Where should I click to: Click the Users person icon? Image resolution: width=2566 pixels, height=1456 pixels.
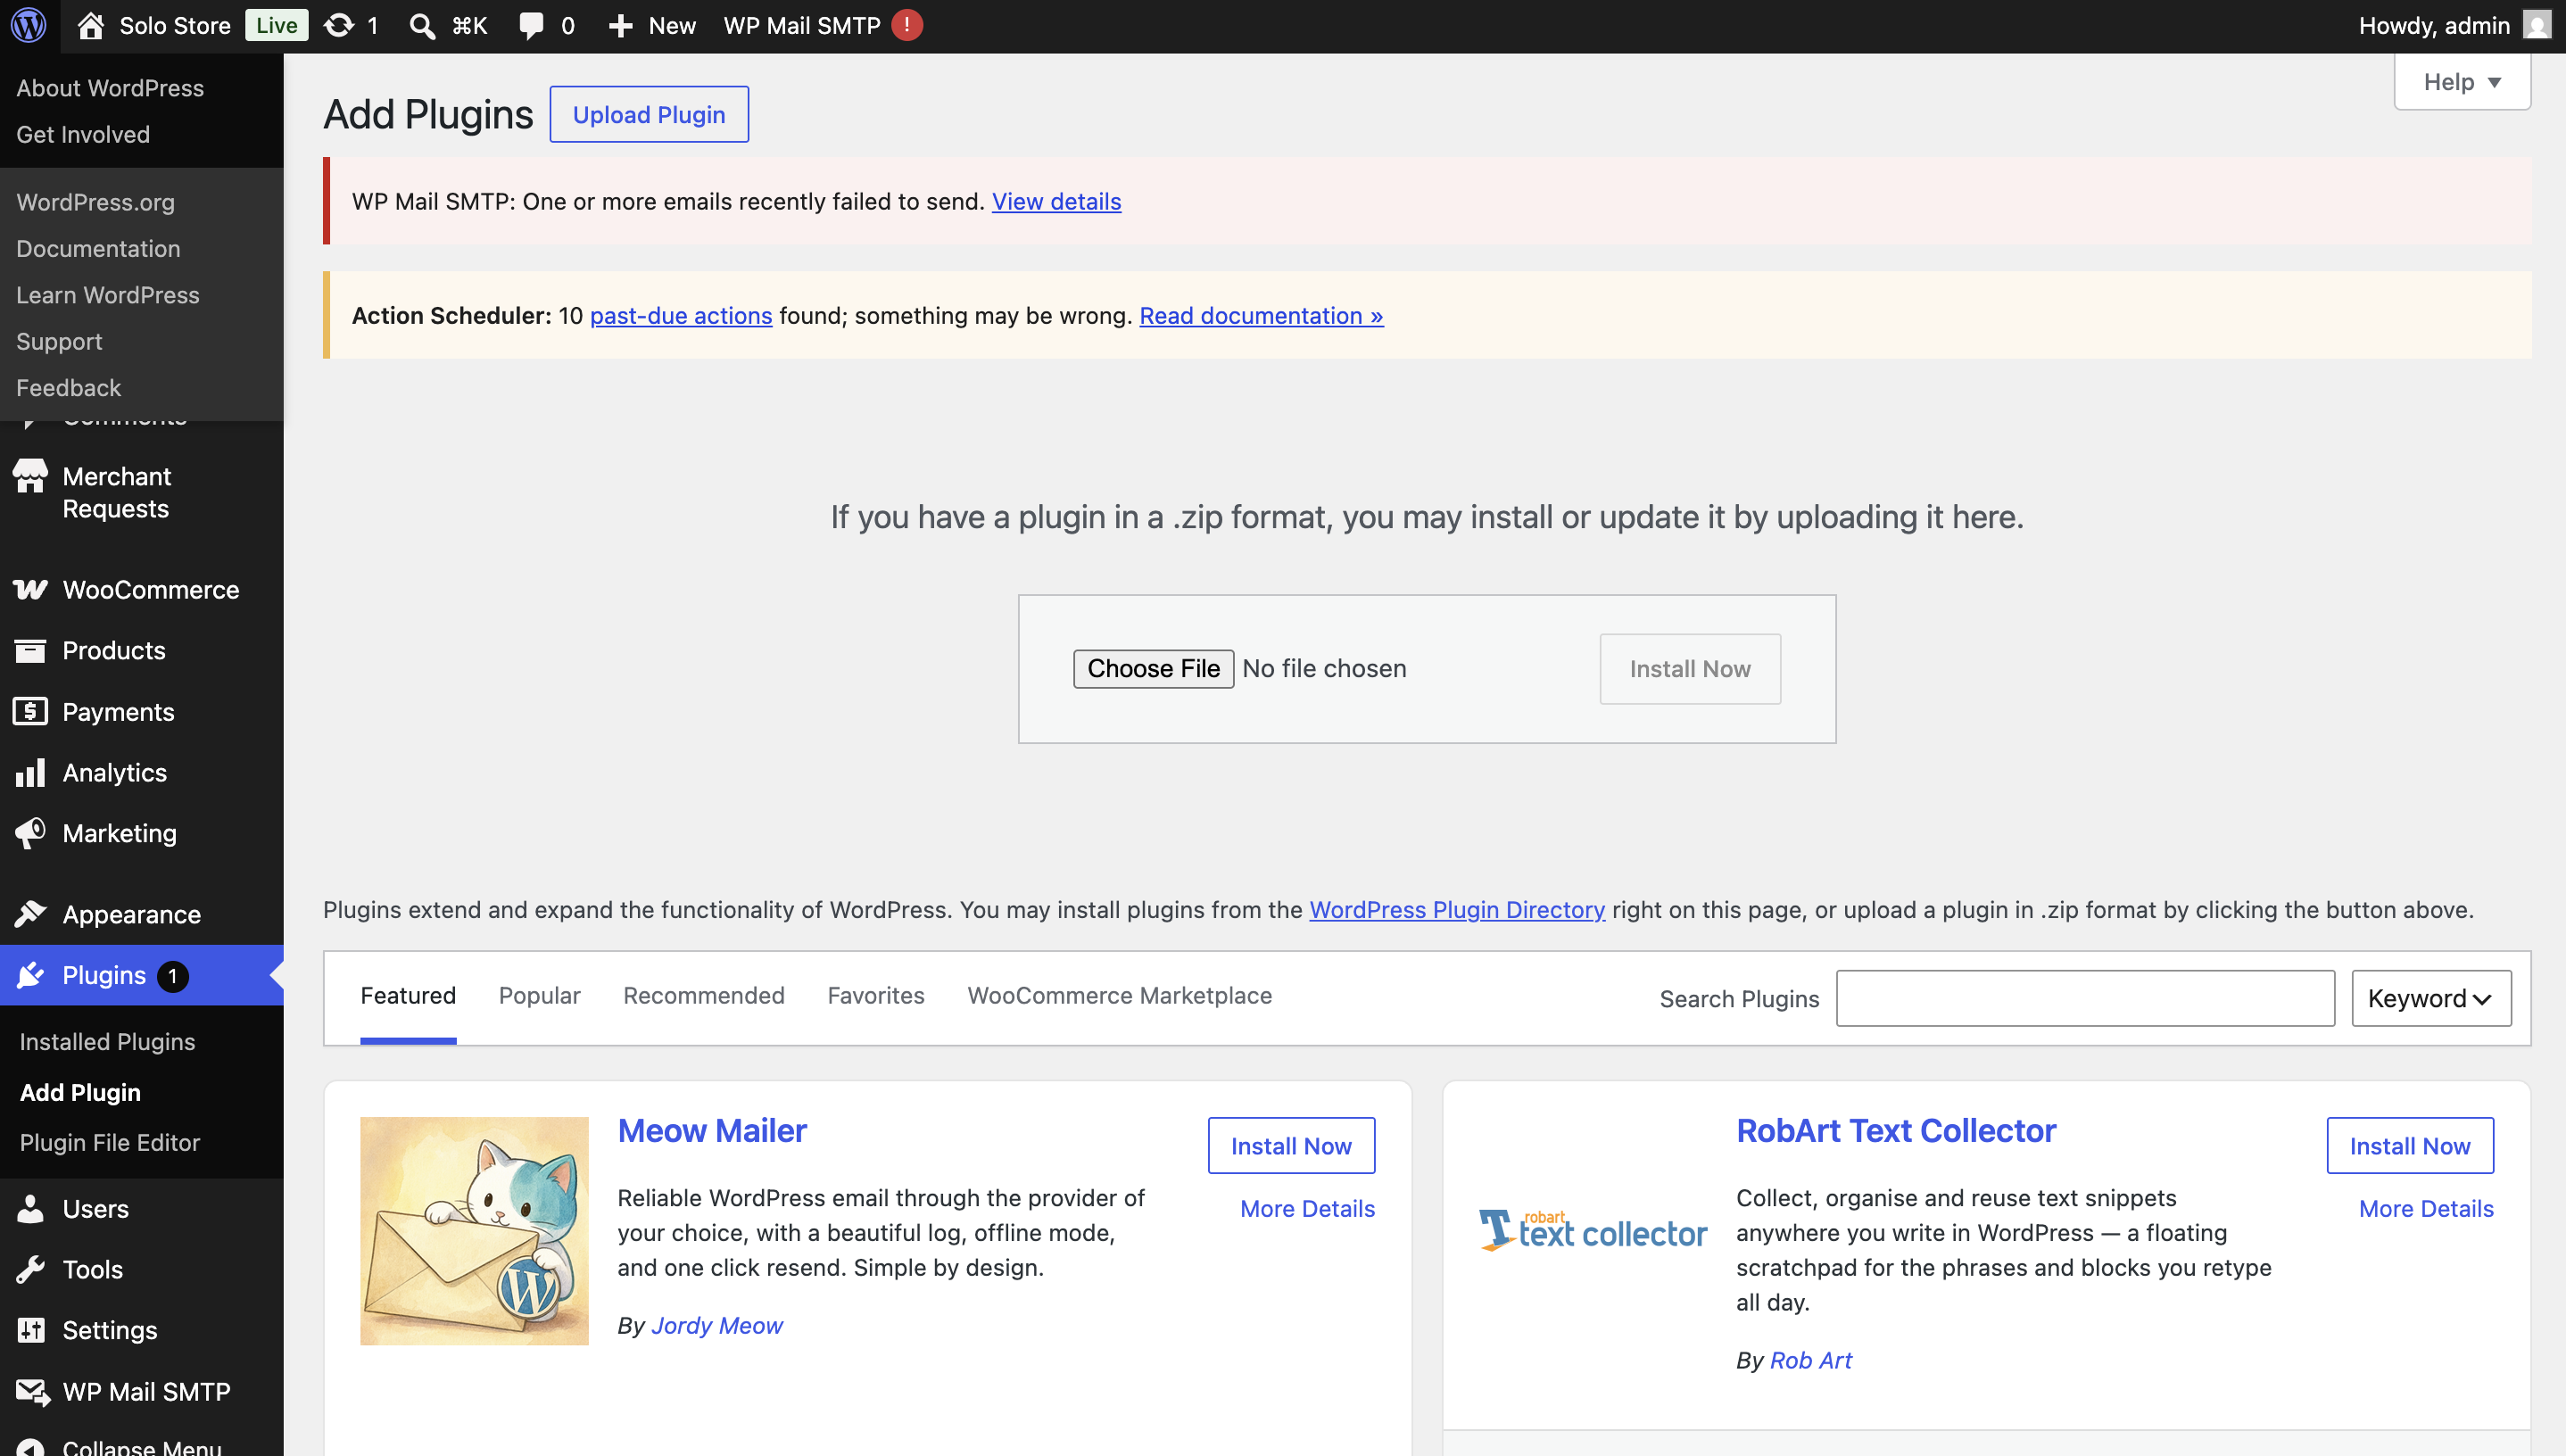(x=30, y=1209)
